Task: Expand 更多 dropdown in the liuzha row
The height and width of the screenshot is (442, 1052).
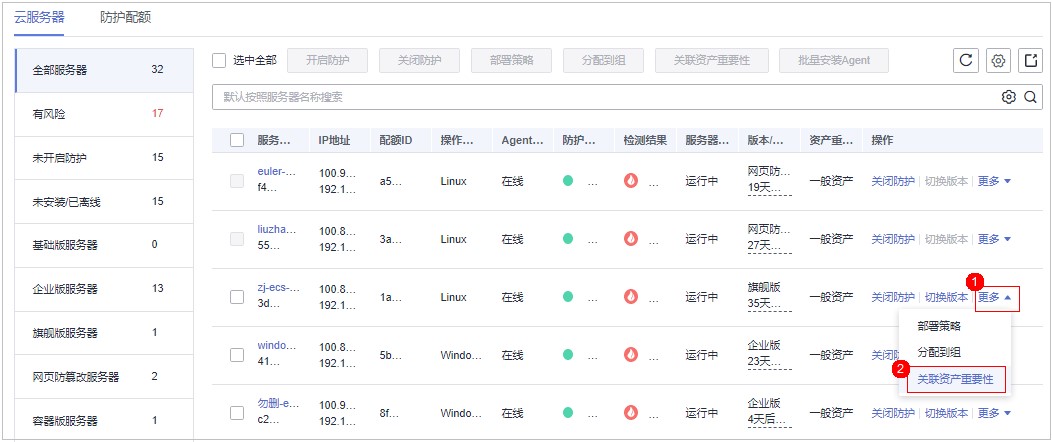Action: click(x=994, y=239)
